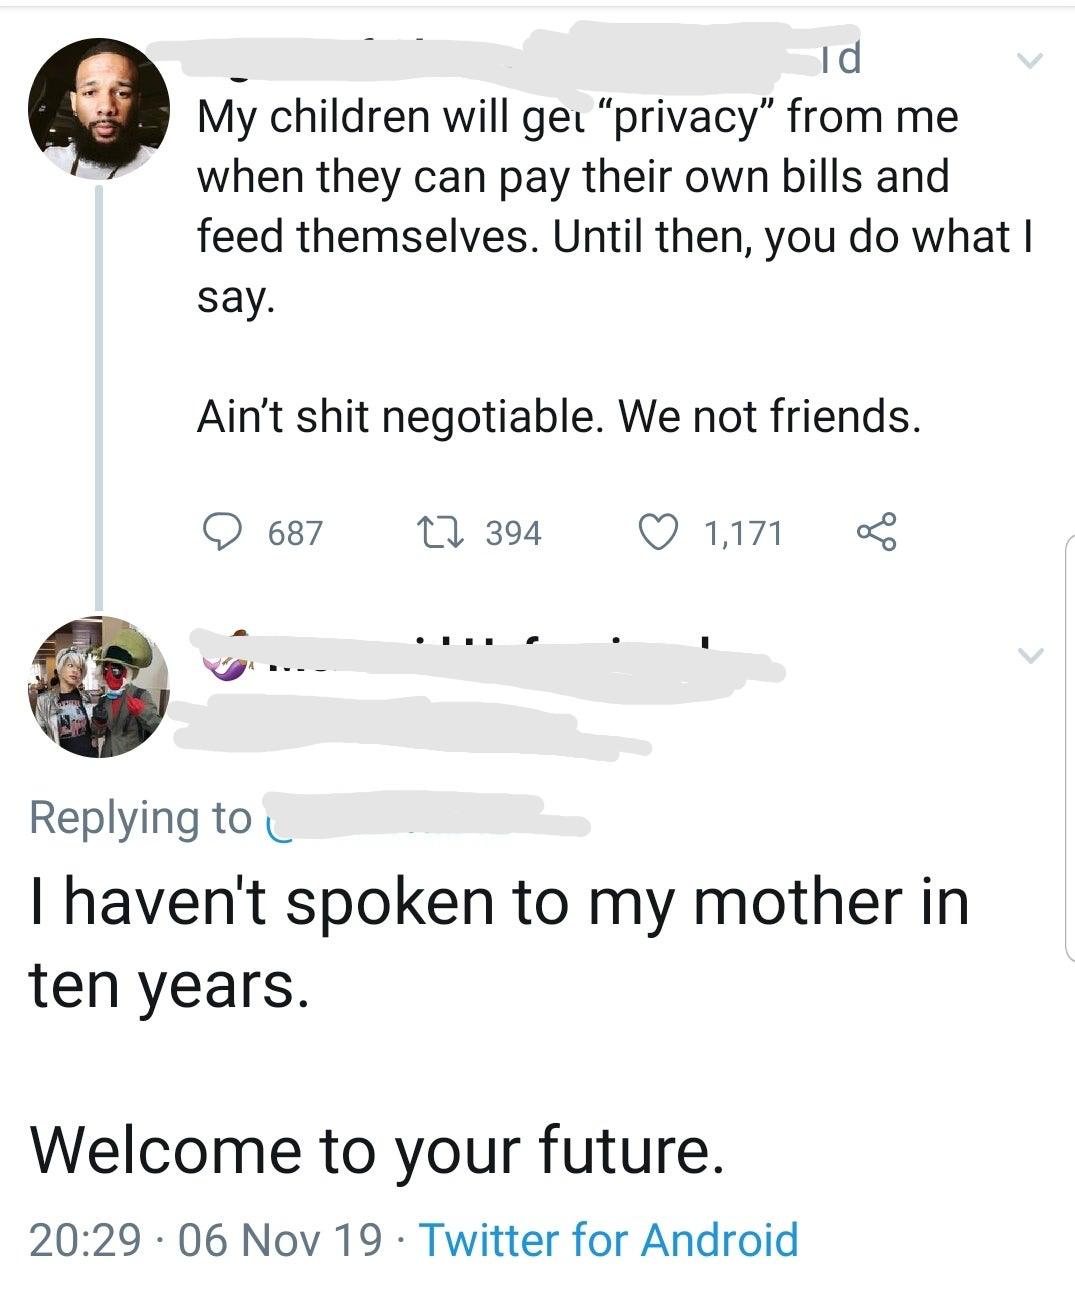Click the 20:29 · 06 Nov 19 timestamp

point(205,1240)
